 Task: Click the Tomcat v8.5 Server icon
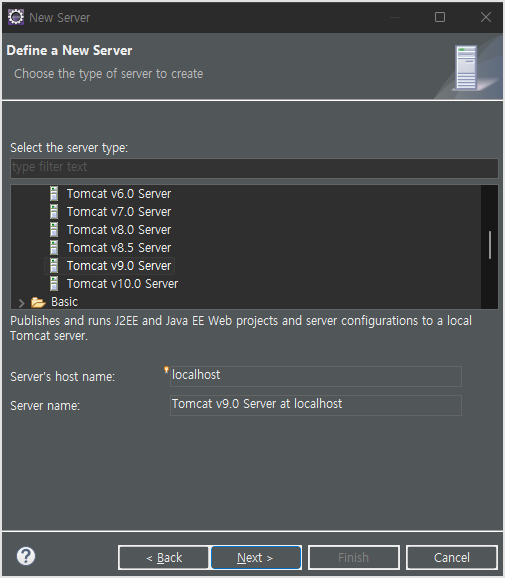[54, 248]
